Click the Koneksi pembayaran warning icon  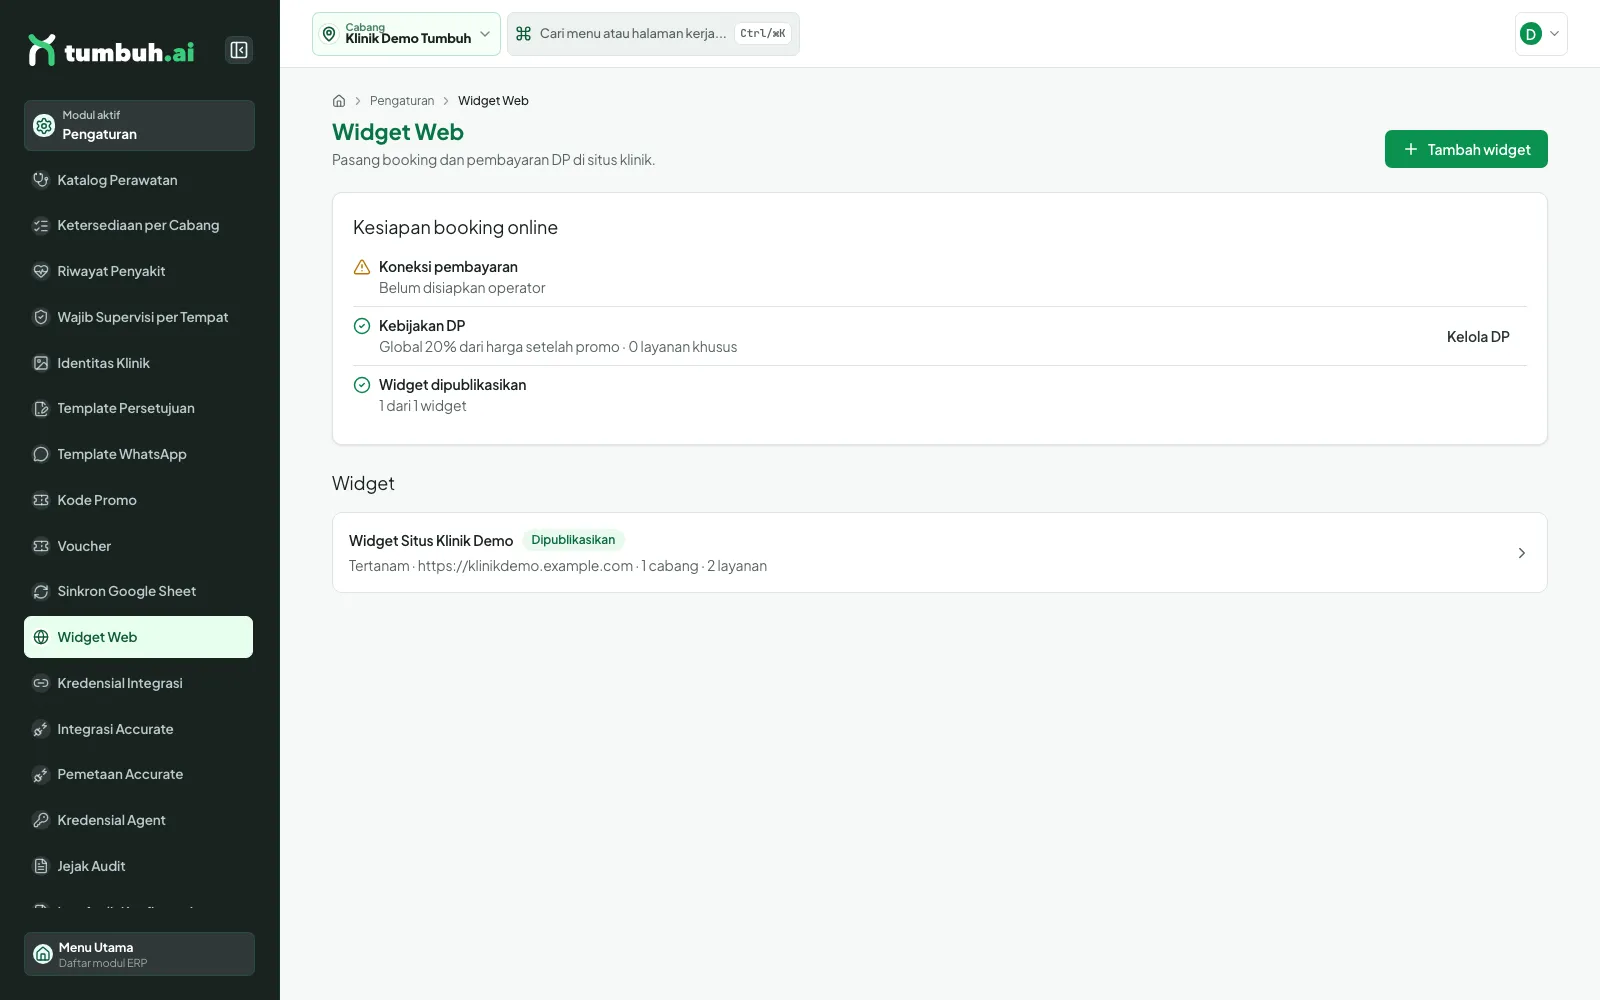(x=362, y=267)
